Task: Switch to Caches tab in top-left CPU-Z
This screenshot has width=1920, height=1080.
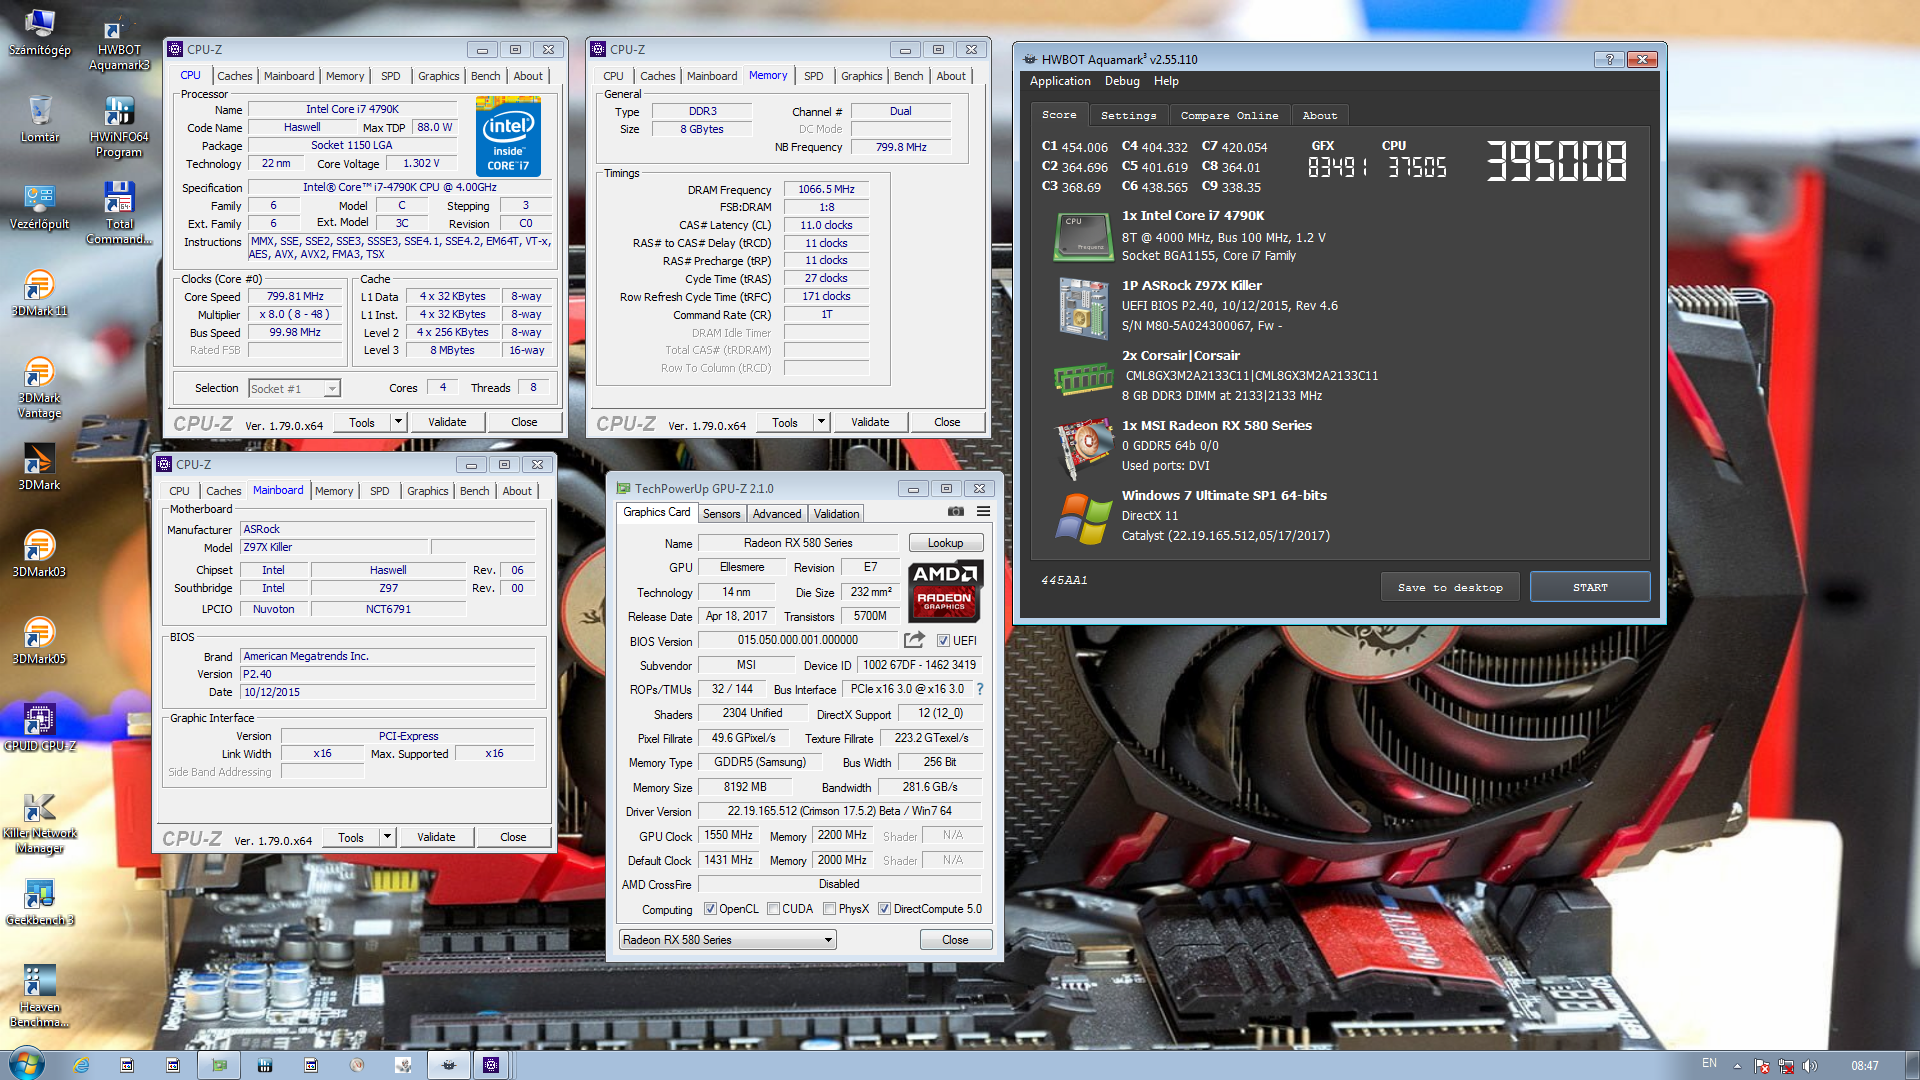Action: (x=234, y=76)
